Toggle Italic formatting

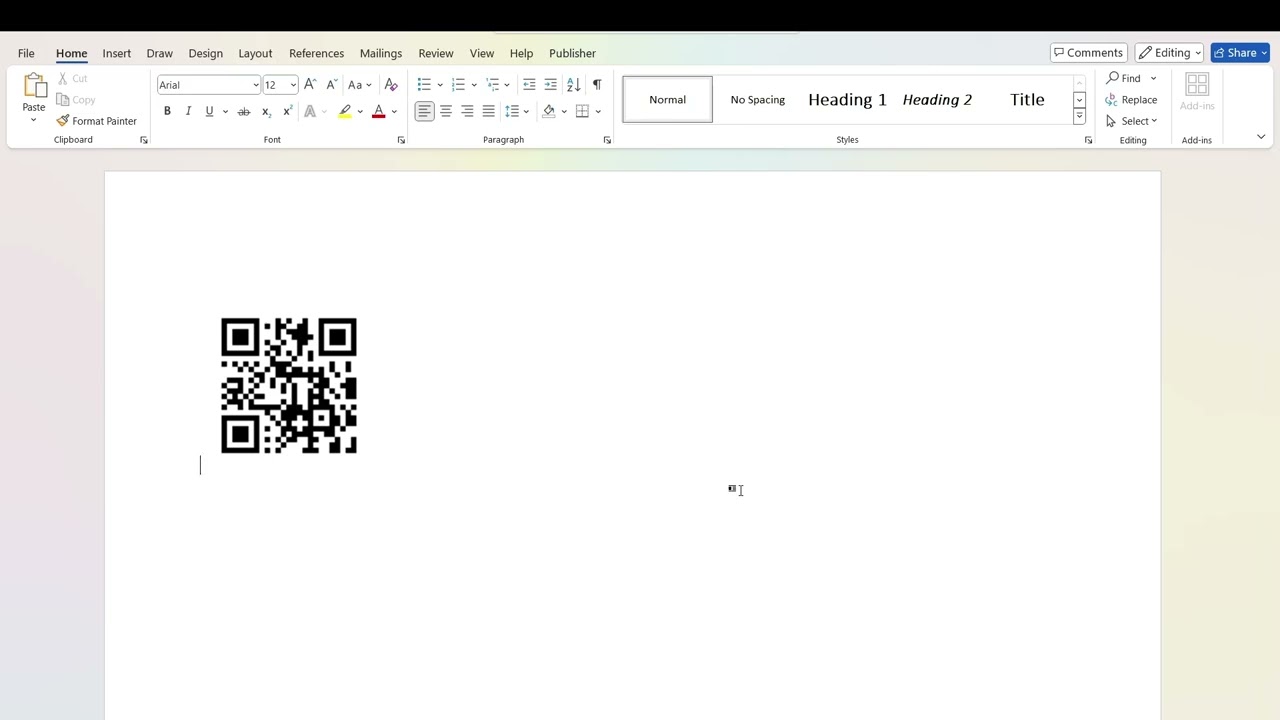pos(188,111)
